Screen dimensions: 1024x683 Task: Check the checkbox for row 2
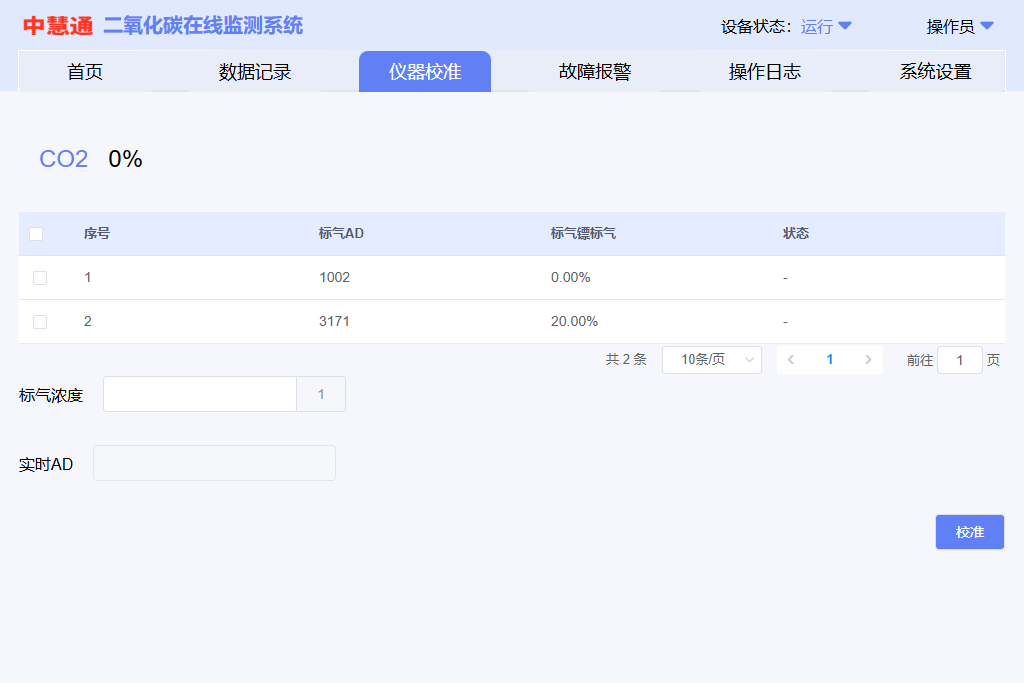click(x=40, y=322)
